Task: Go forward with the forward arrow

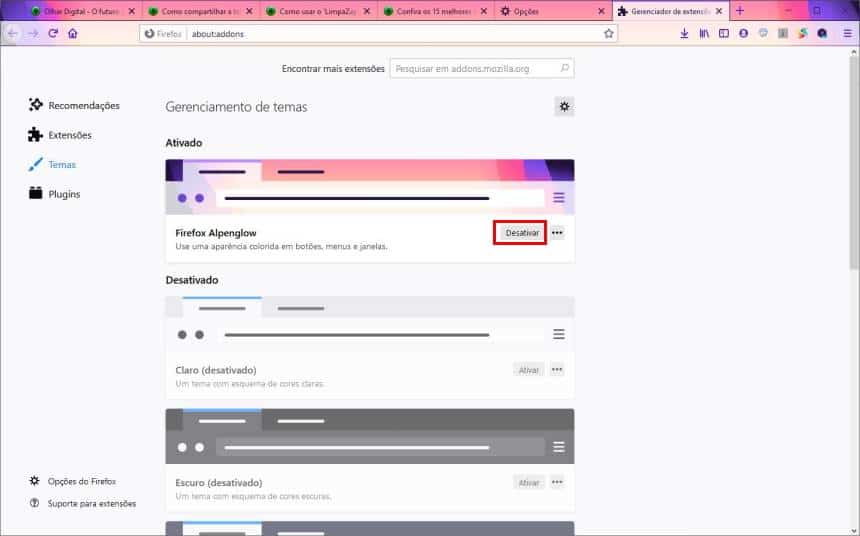Action: [x=33, y=33]
